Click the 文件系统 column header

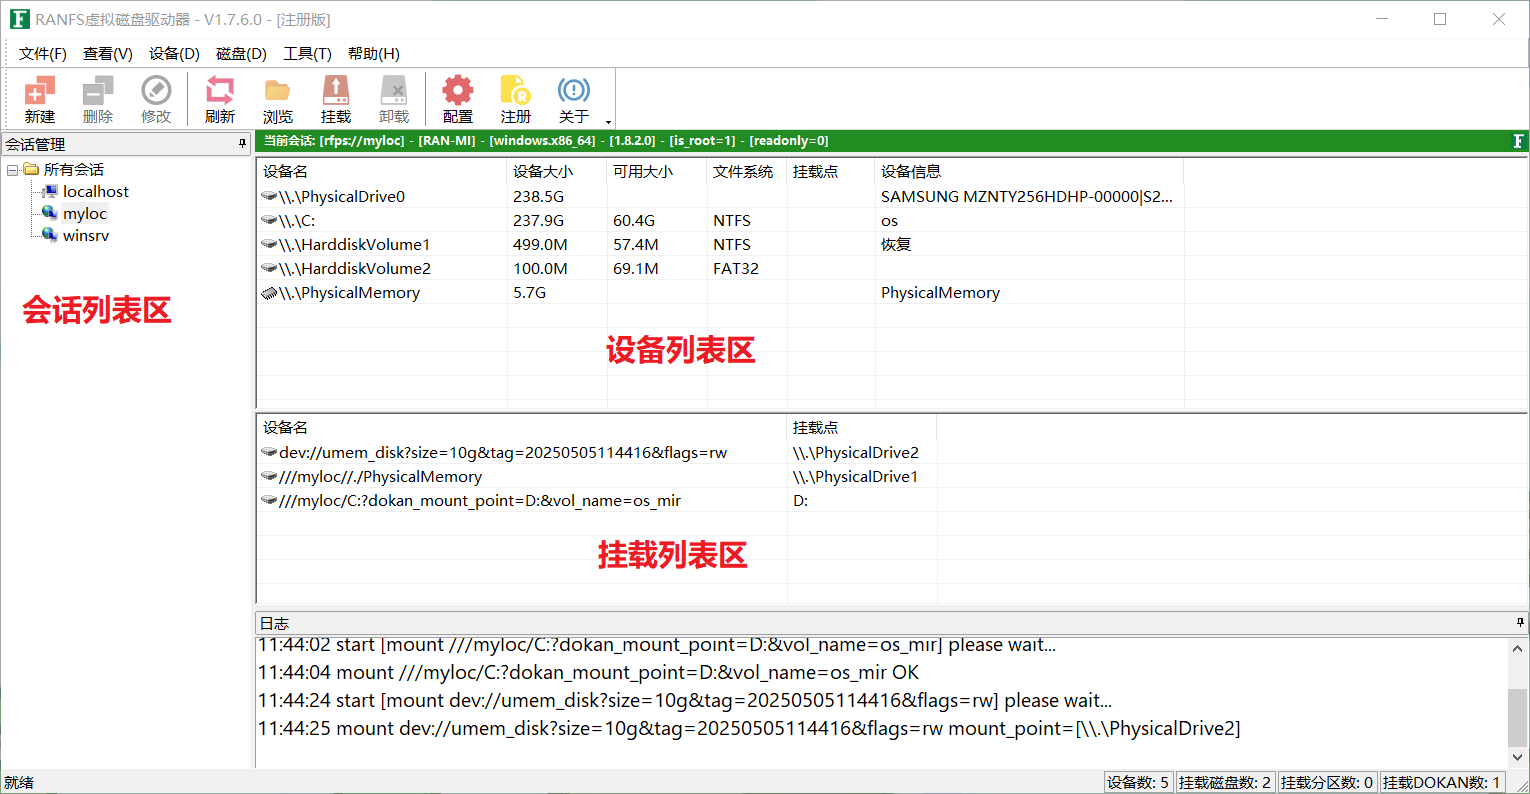tap(742, 172)
